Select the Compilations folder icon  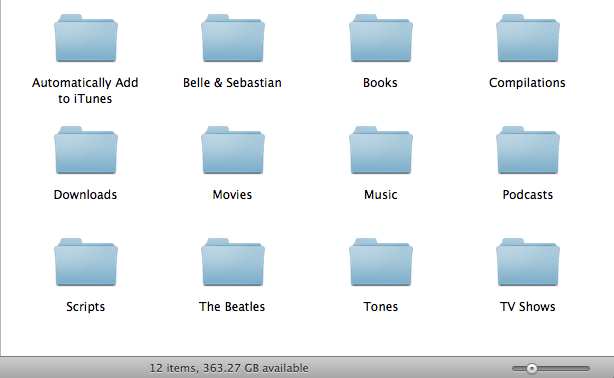[528, 38]
